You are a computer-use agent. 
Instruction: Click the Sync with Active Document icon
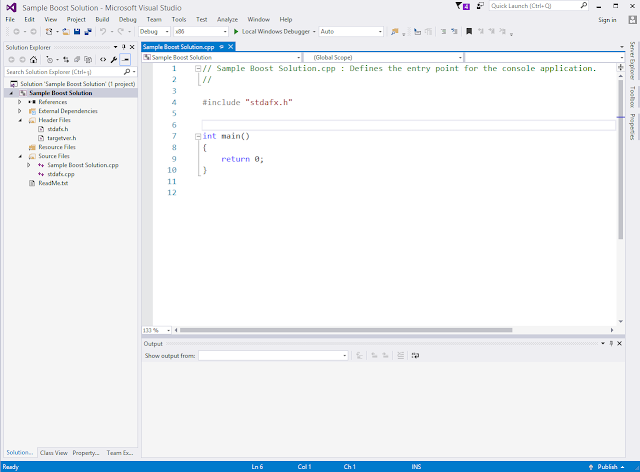click(x=66, y=60)
